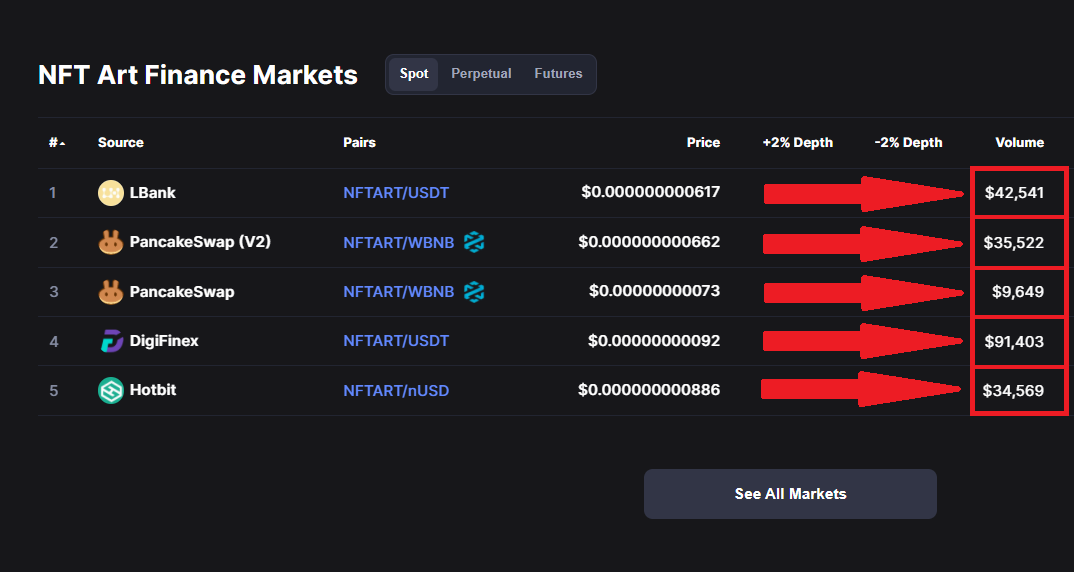Click the Volume column header
1074x572 pixels.
1019,142
